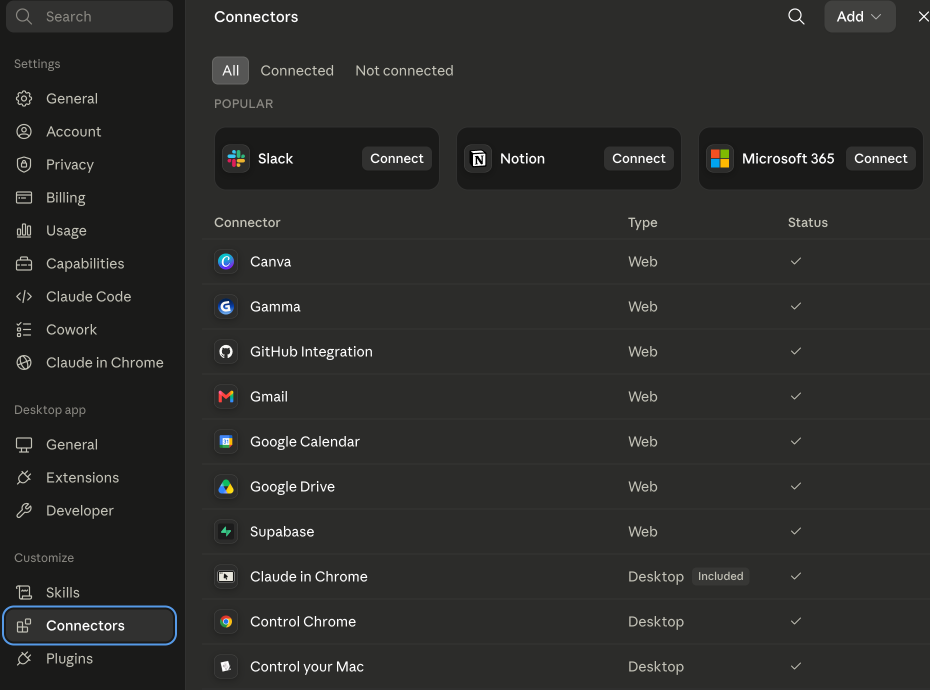
Task: Click the Canva status checkmark
Action: coord(796,261)
